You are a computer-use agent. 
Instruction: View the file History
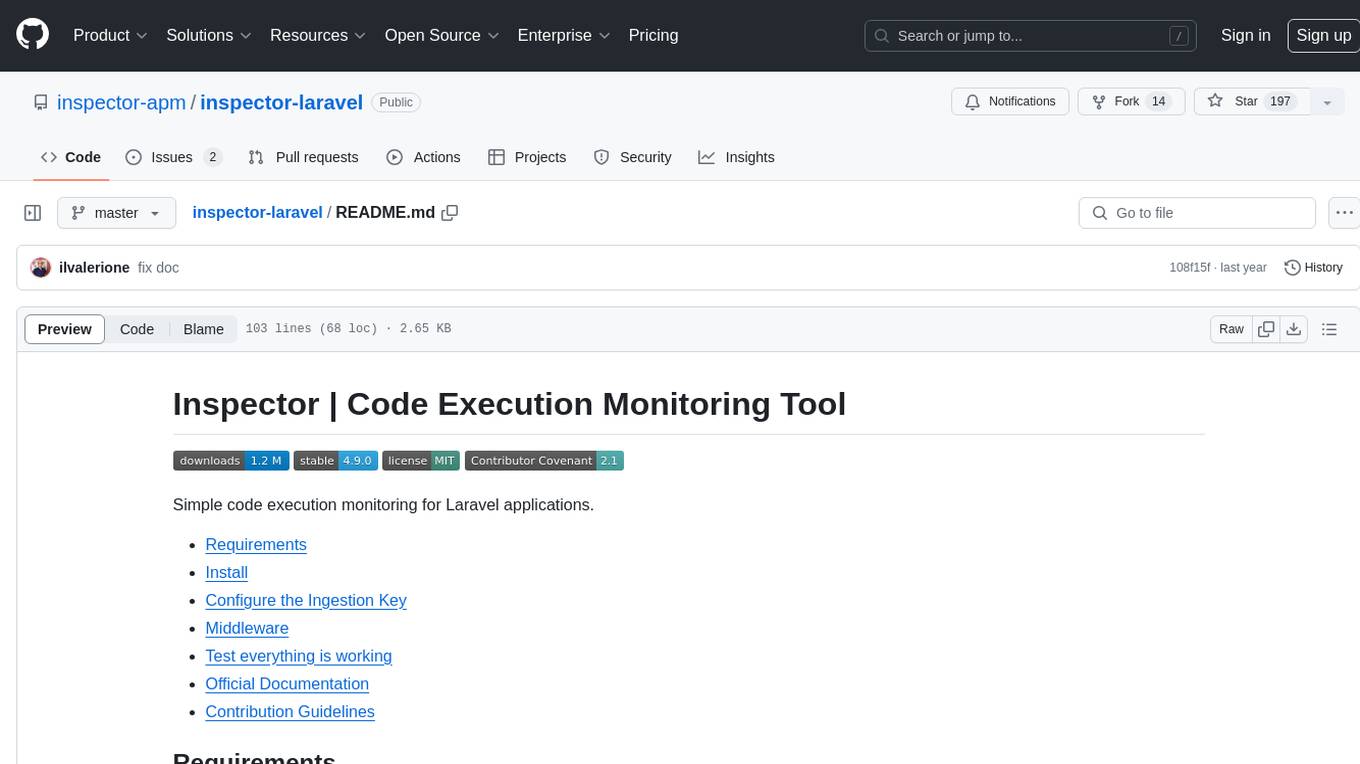click(x=1313, y=268)
